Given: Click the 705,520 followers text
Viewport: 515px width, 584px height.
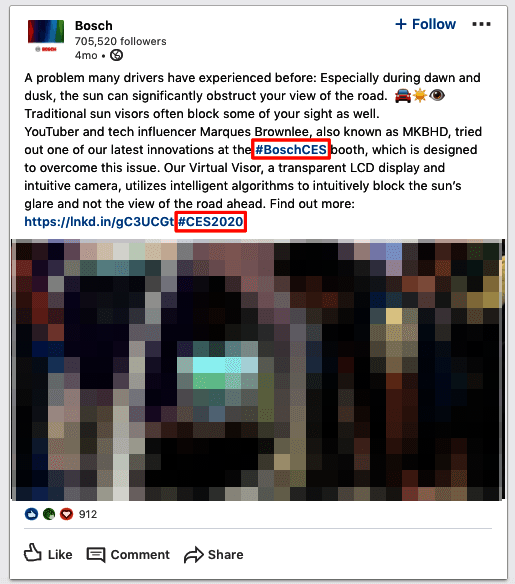Looking at the screenshot, I should pos(121,41).
